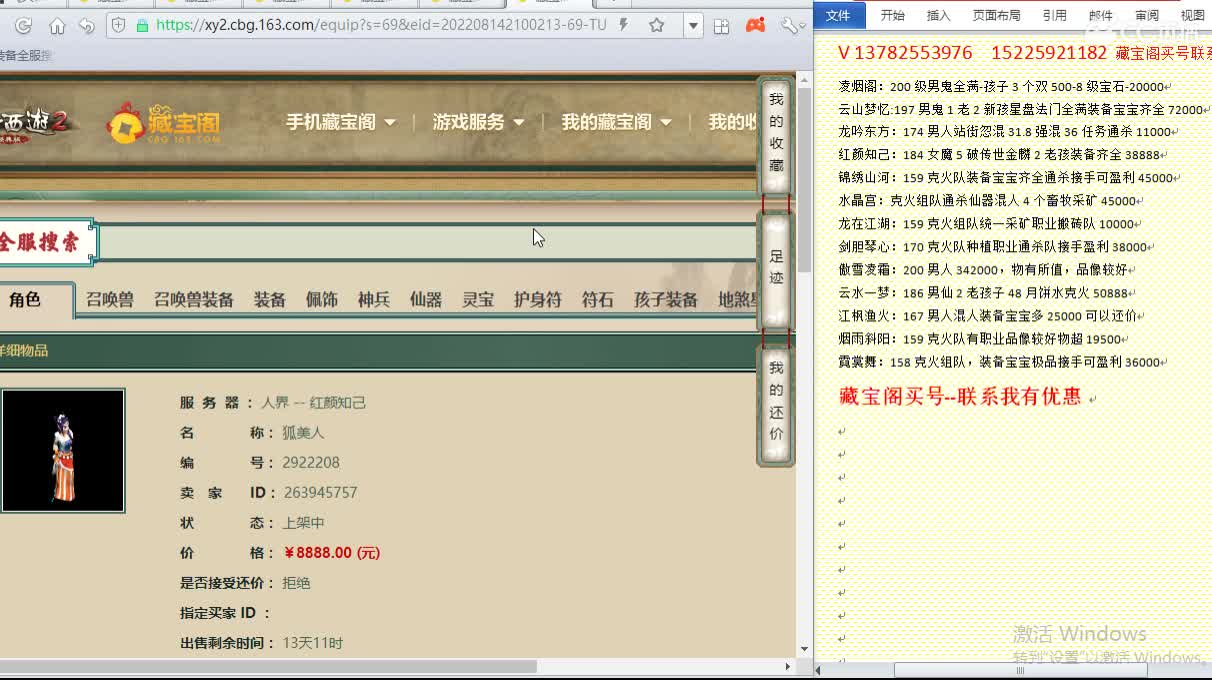Viewport: 1212px width, 680px height.
Task: Click the 水晶宫 line in Word document
Action: [990, 201]
